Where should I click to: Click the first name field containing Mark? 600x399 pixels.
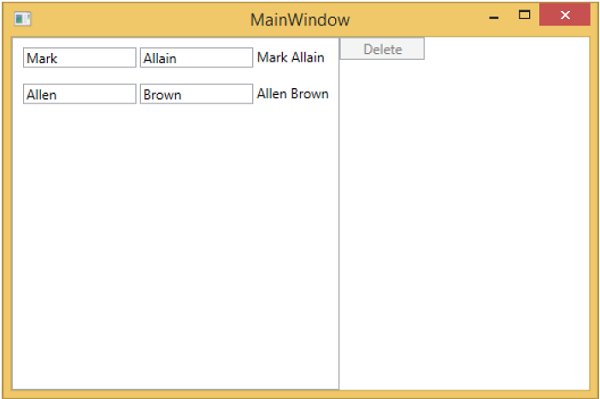80,58
